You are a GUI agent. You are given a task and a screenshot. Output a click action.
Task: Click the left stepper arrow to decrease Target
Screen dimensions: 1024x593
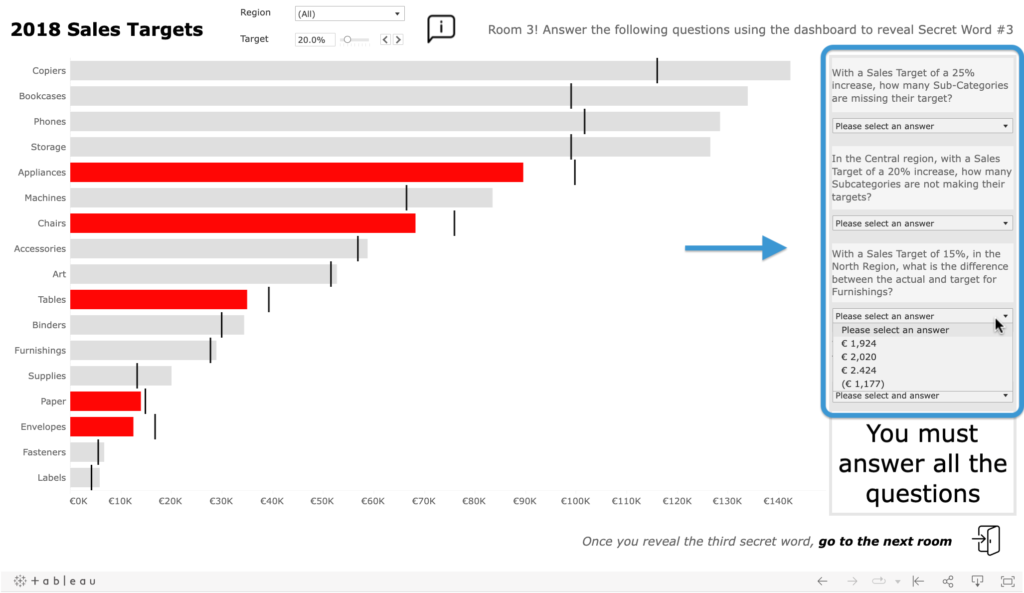[385, 40]
